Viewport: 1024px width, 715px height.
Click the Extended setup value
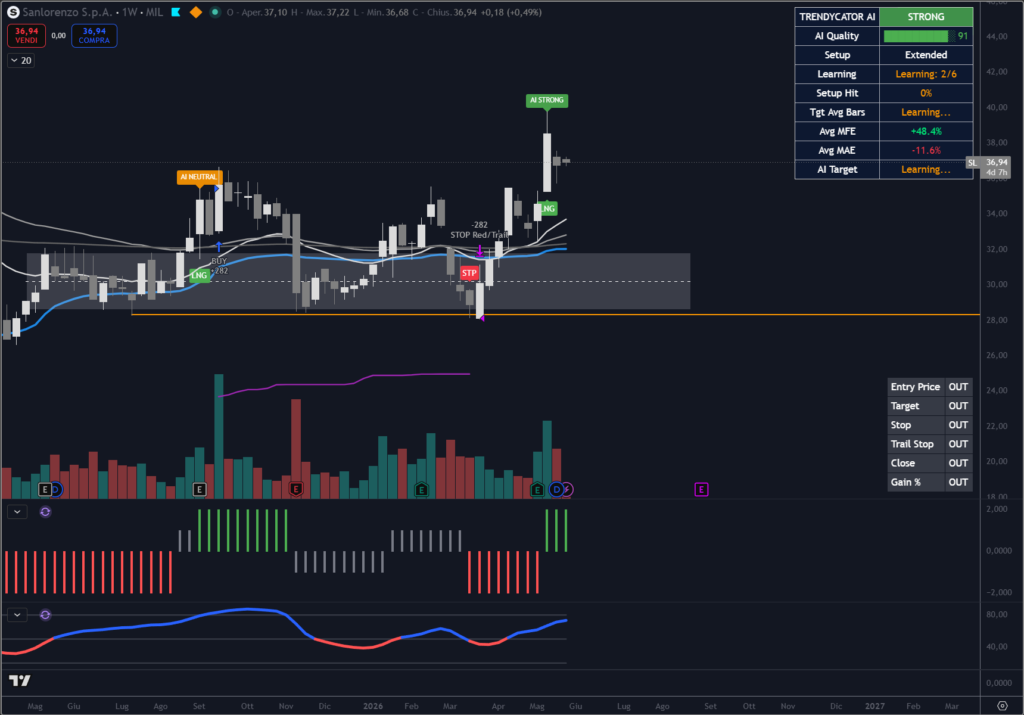coord(925,55)
